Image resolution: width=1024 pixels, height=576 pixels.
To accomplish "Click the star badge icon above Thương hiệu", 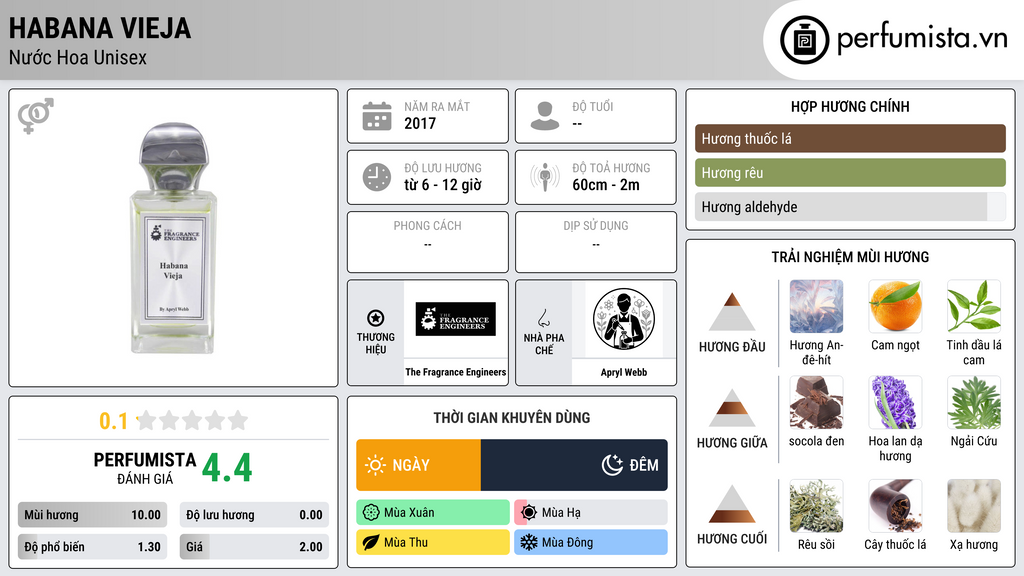I will click(376, 318).
